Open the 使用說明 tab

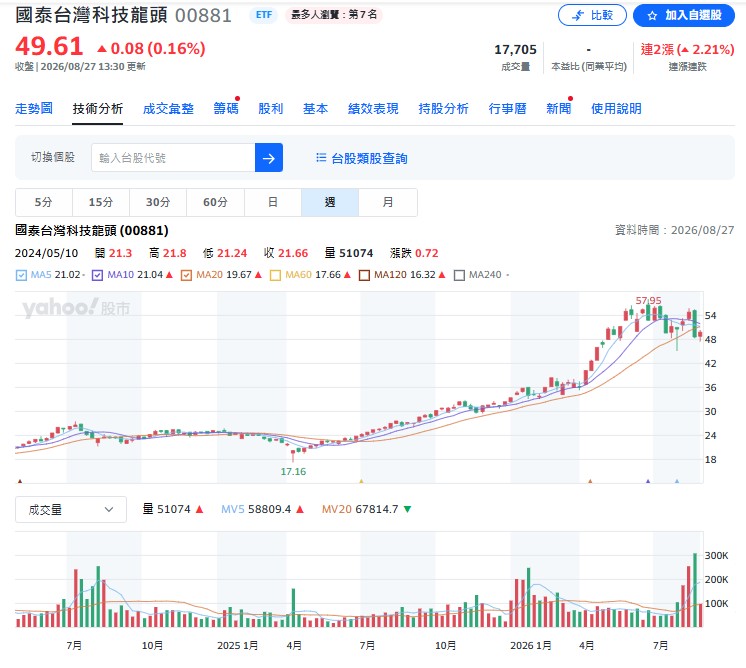tap(616, 109)
